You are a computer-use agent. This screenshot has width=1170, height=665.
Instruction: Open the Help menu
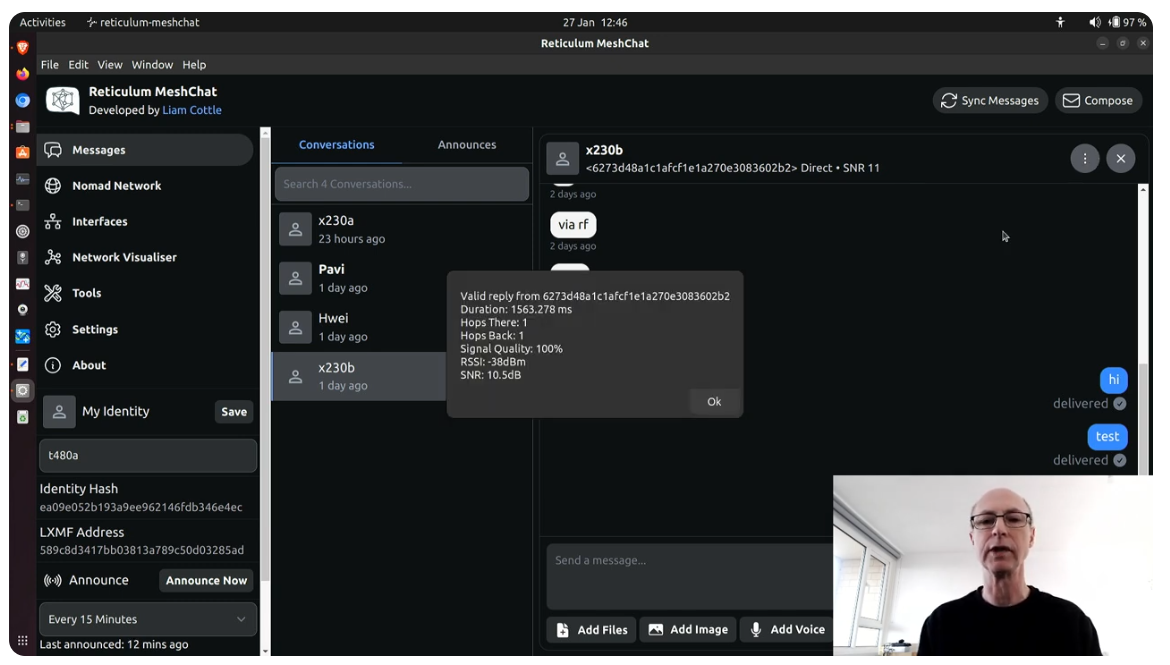click(194, 65)
